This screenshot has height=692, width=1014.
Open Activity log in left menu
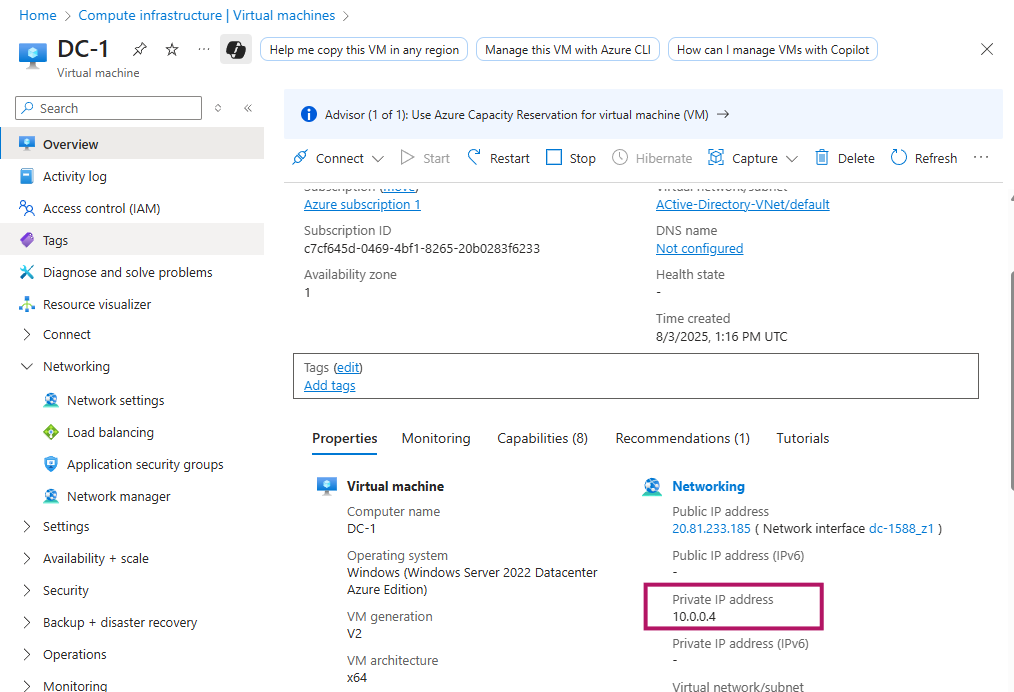[132, 176]
